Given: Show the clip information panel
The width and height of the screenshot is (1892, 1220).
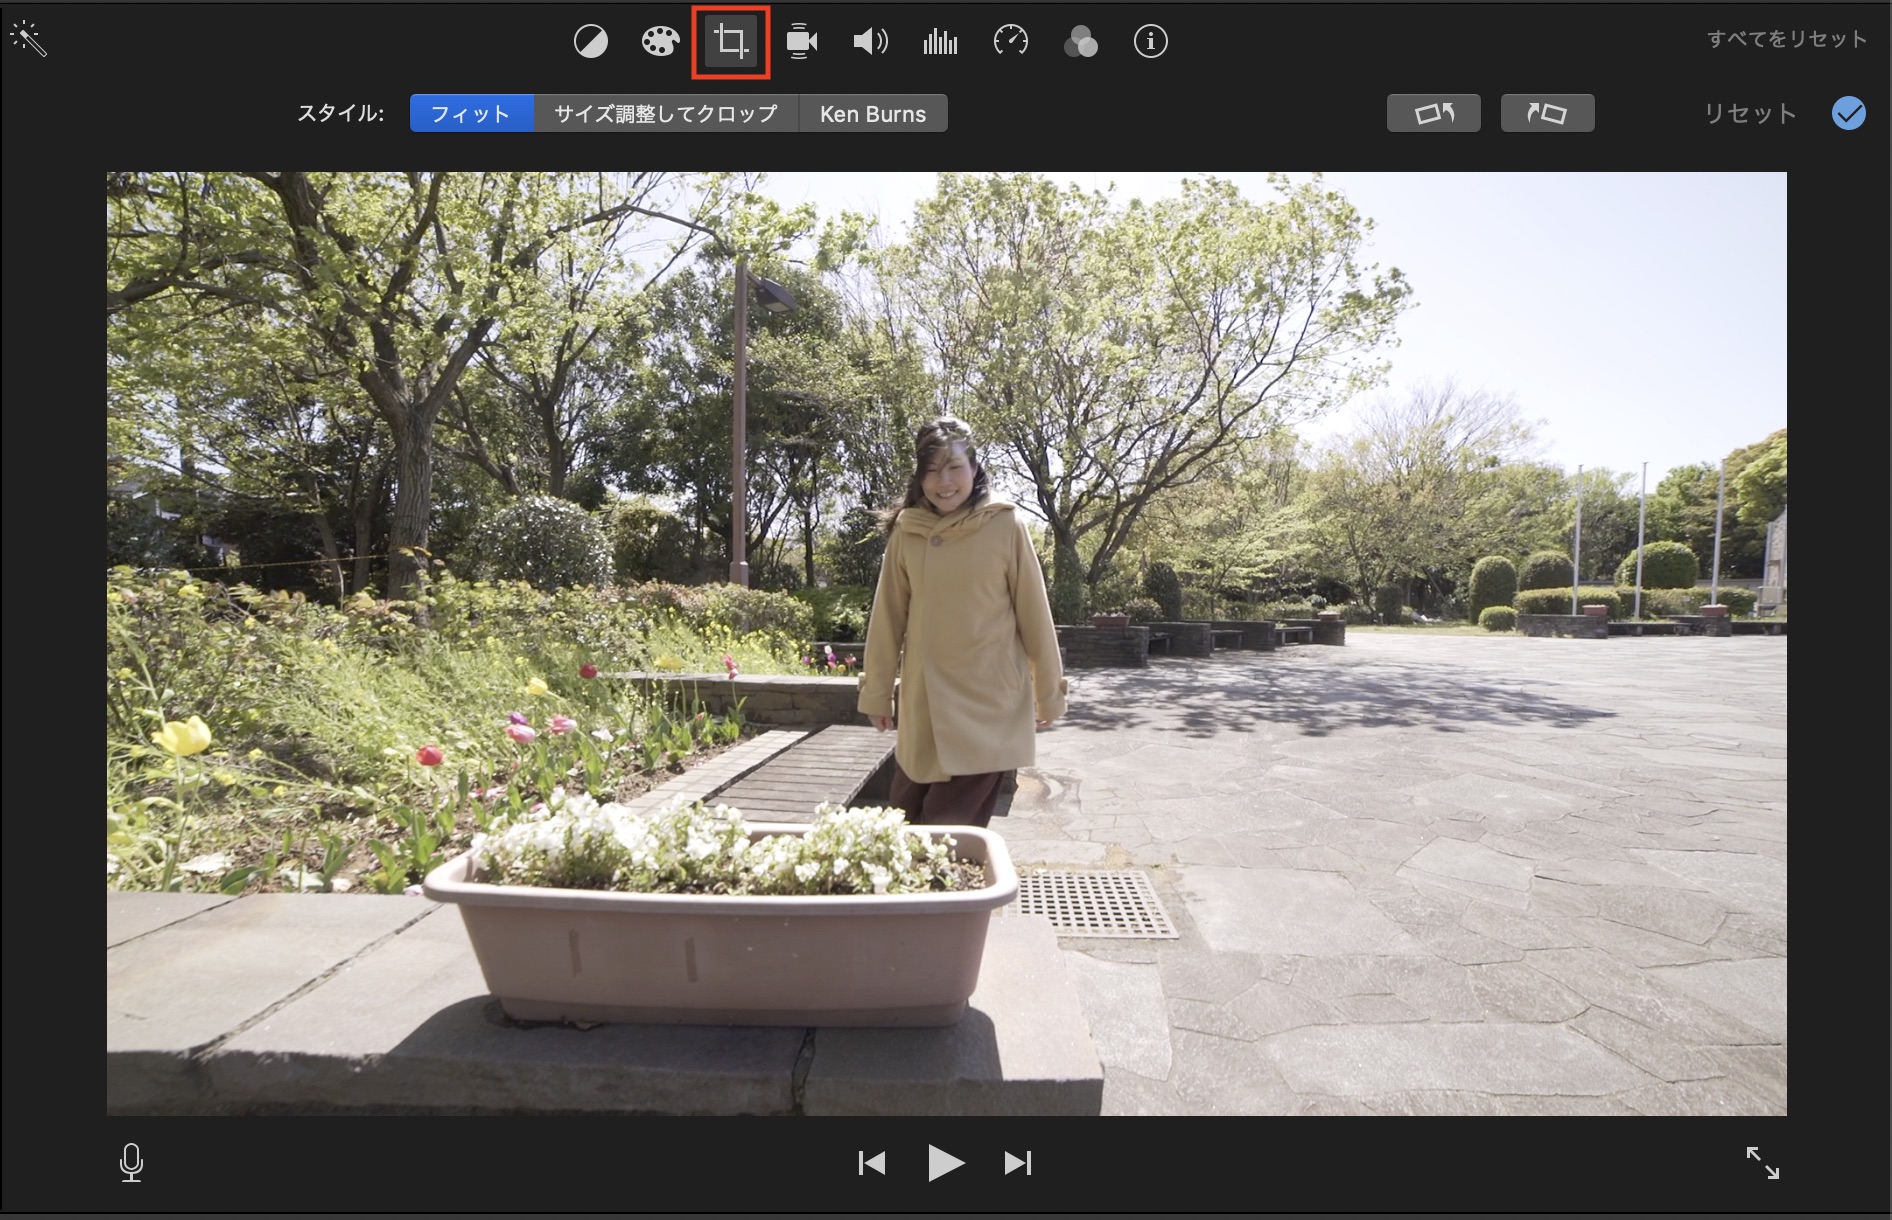Looking at the screenshot, I should coord(1151,42).
